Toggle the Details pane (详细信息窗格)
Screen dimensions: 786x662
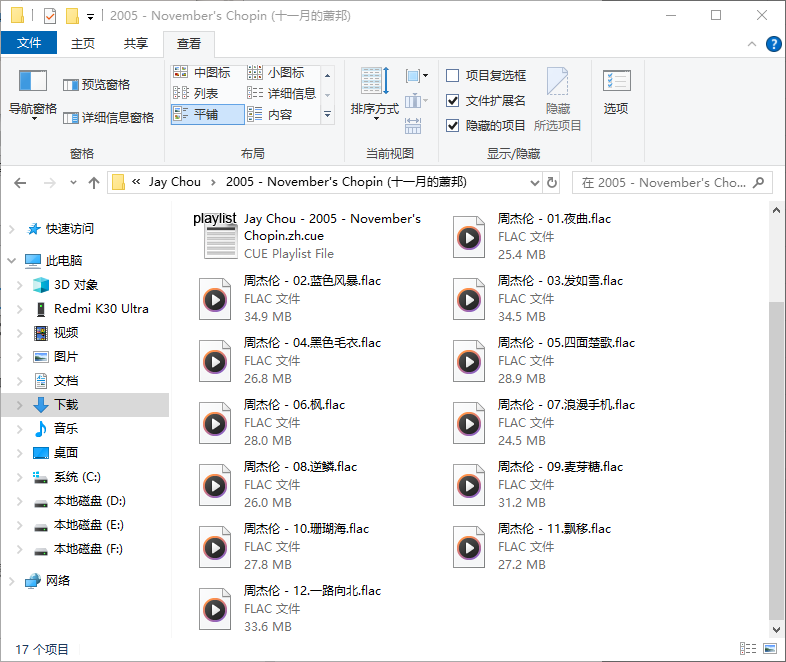tap(108, 118)
